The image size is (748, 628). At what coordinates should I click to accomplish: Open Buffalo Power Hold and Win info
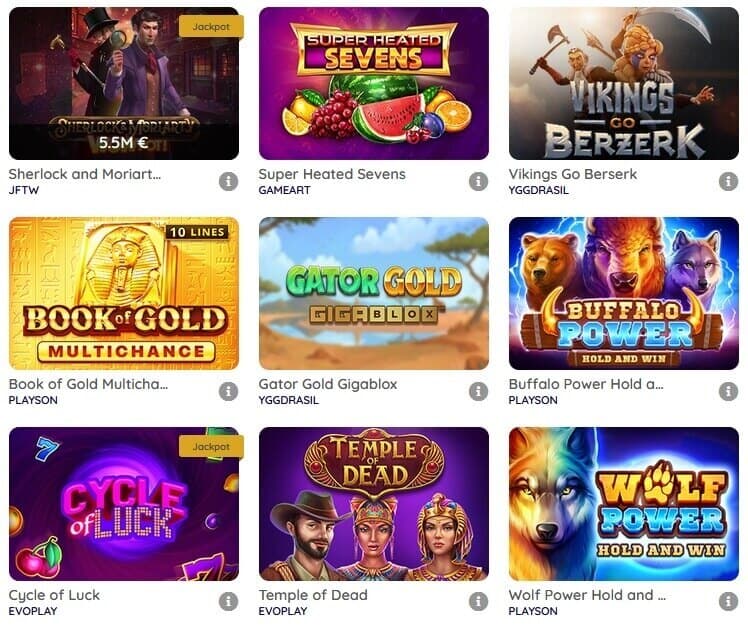tap(728, 391)
